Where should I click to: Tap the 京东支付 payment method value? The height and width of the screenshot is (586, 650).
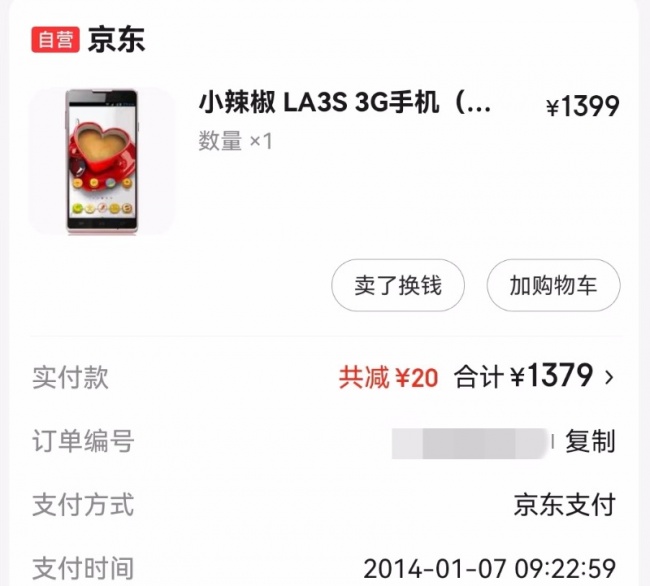click(x=565, y=505)
